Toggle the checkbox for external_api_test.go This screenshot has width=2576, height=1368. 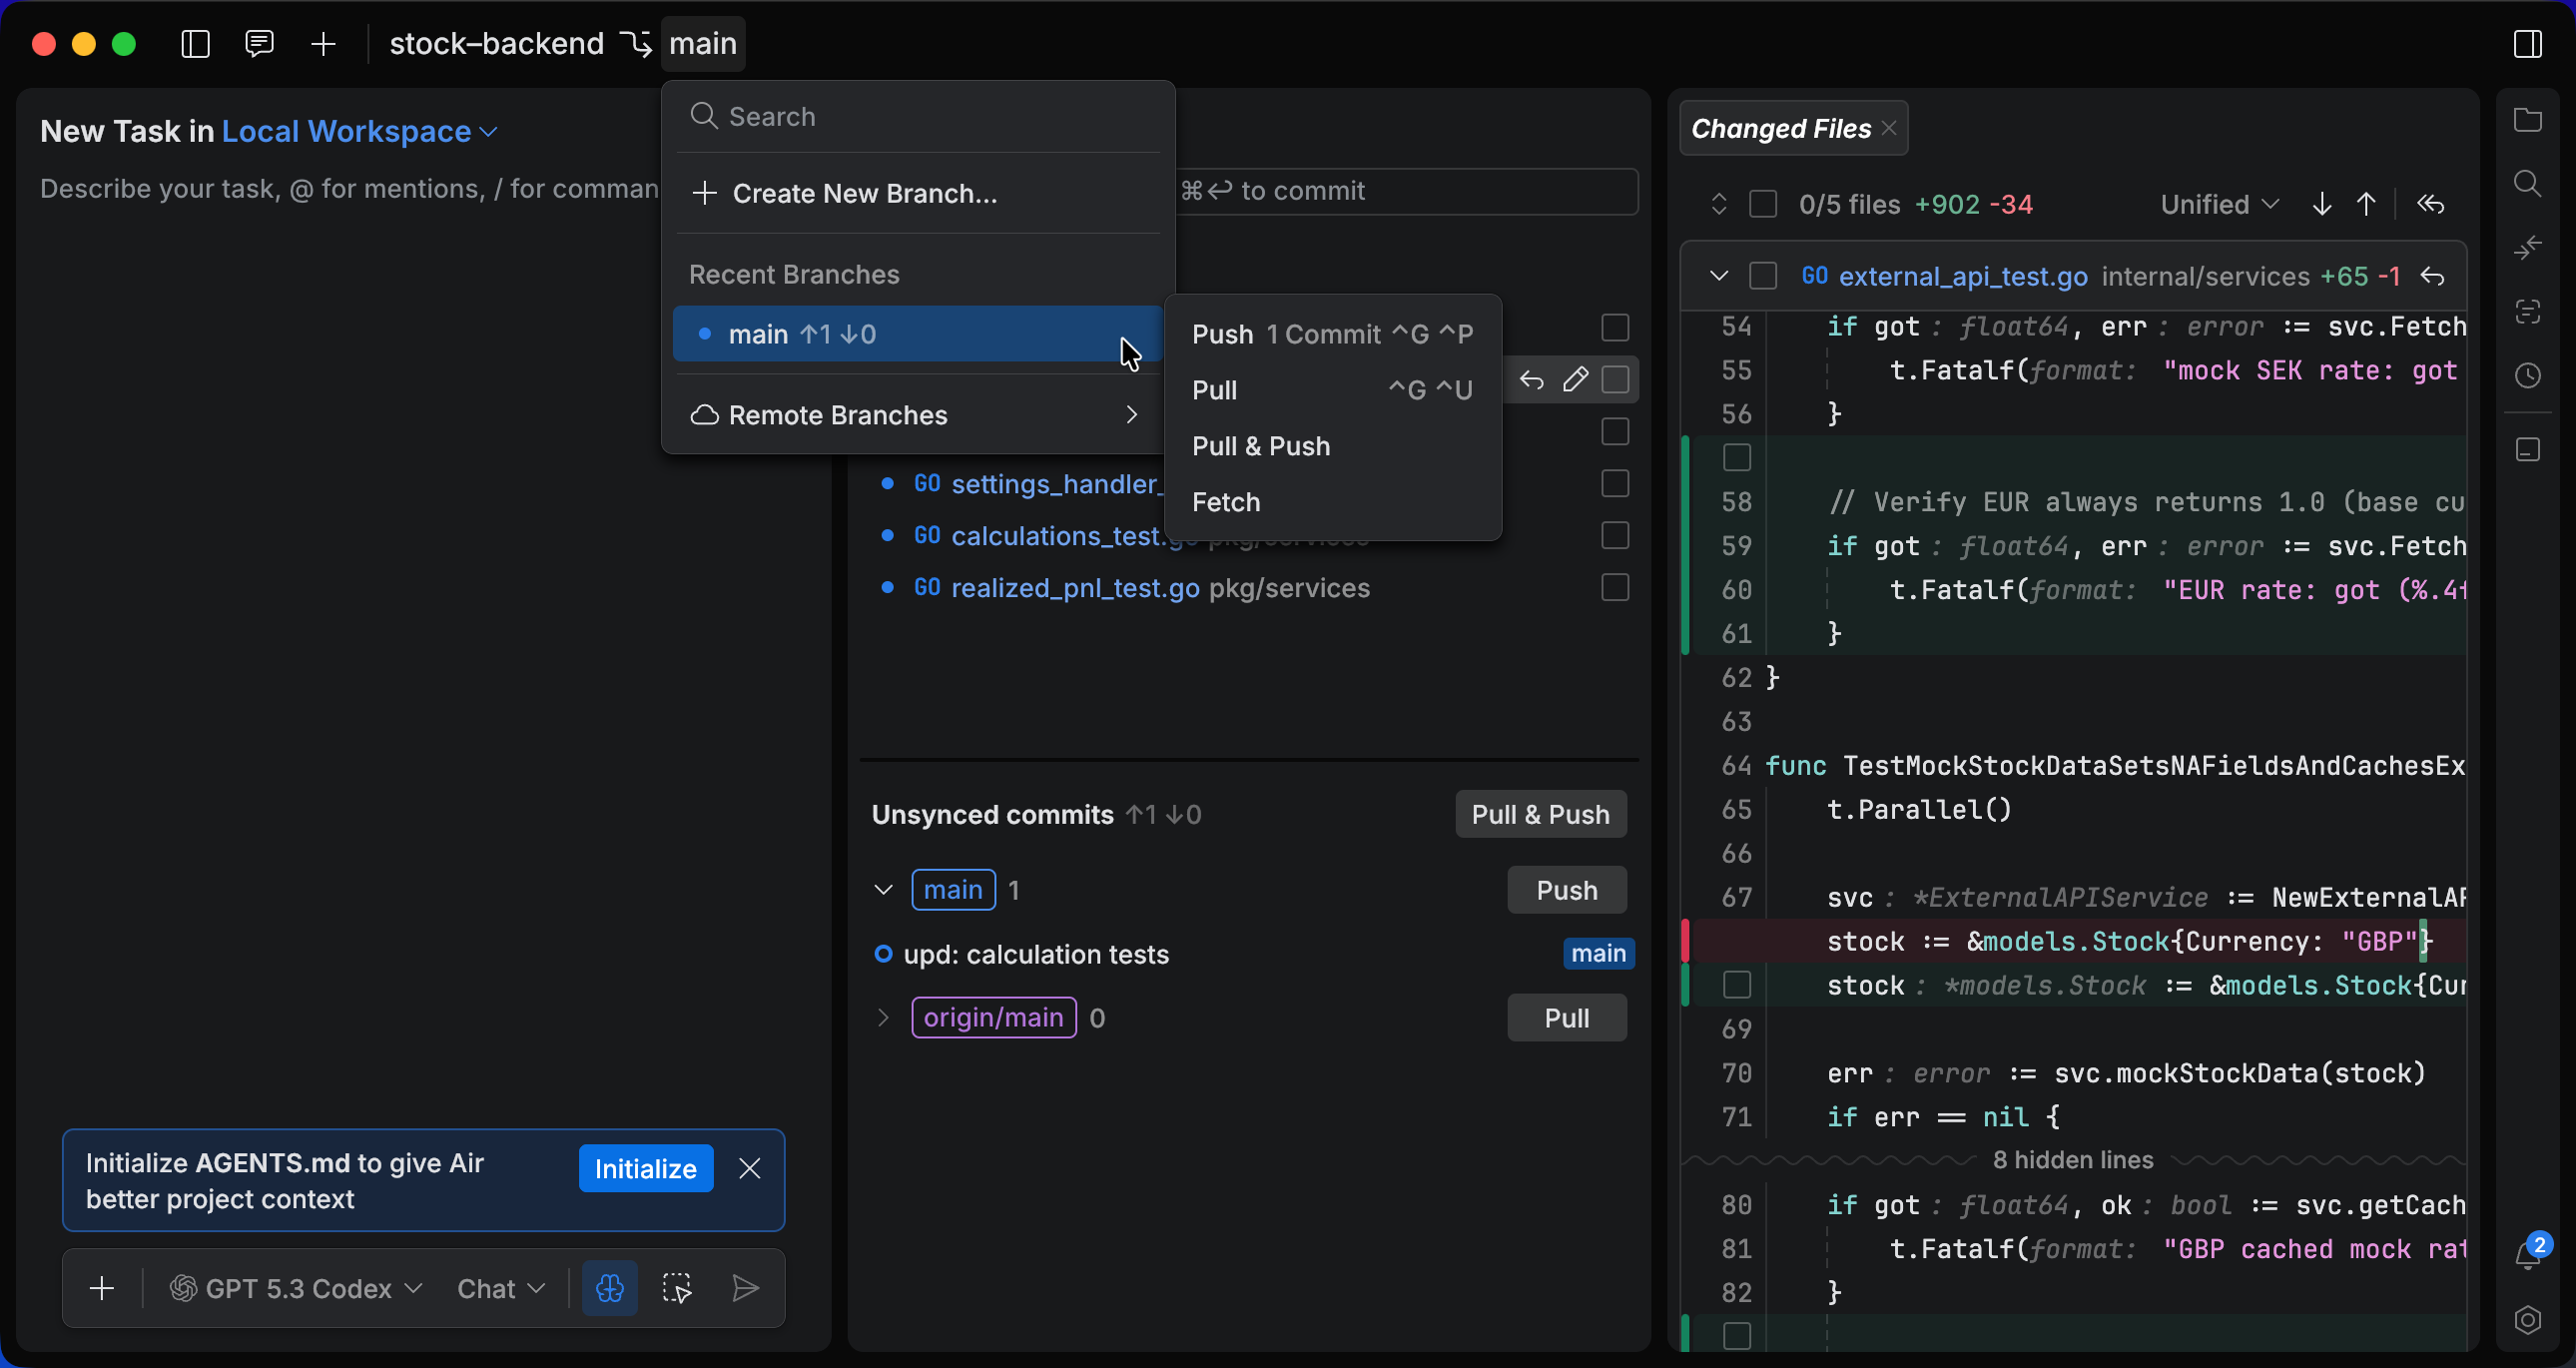1763,276
